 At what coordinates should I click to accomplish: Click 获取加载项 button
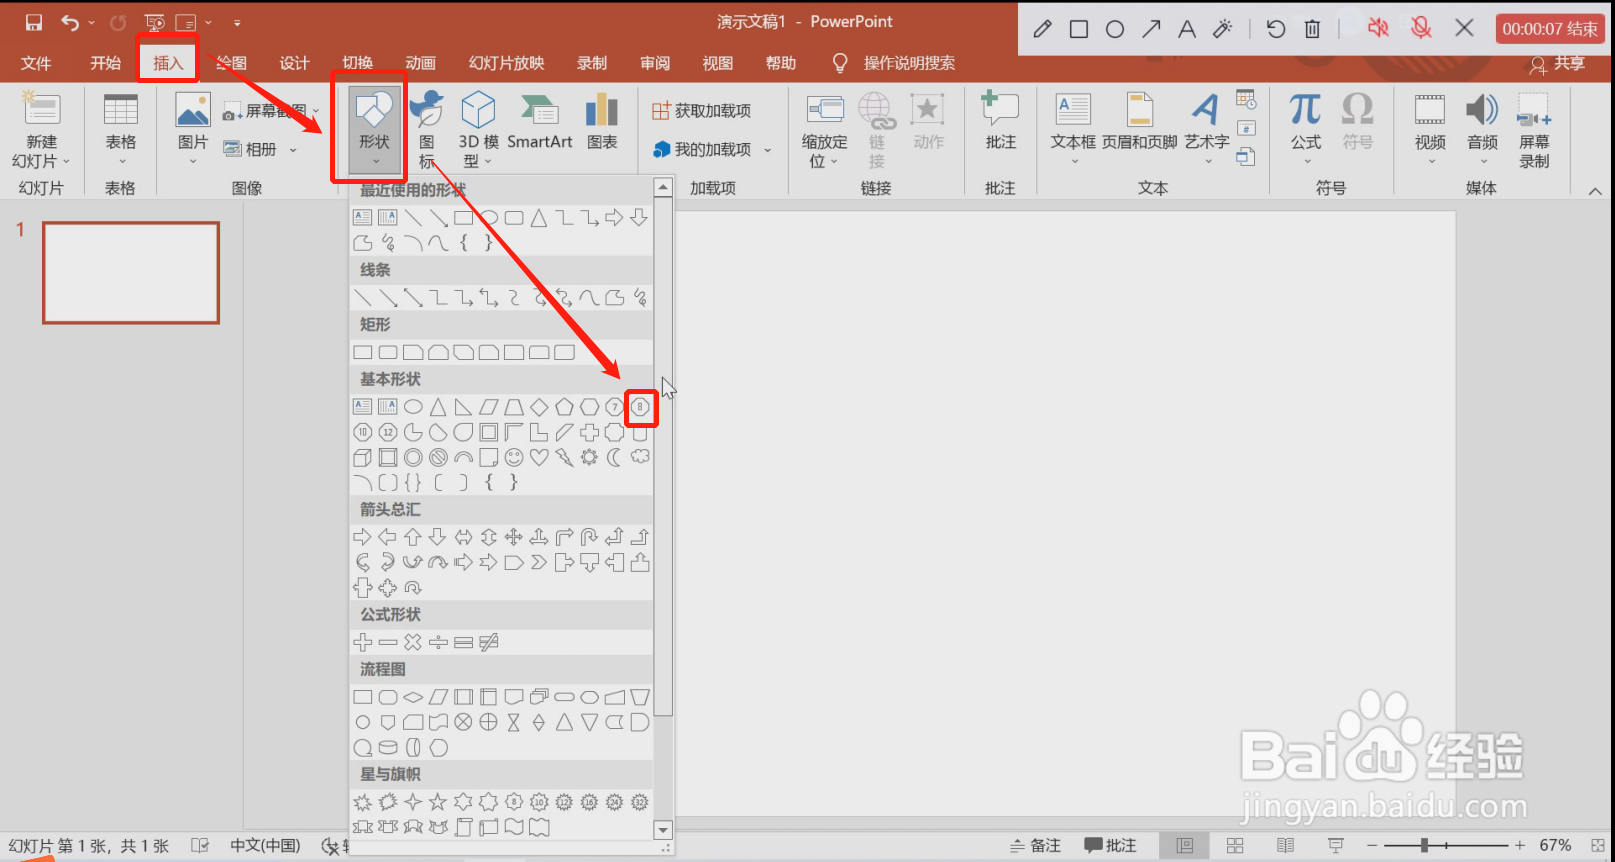(701, 110)
